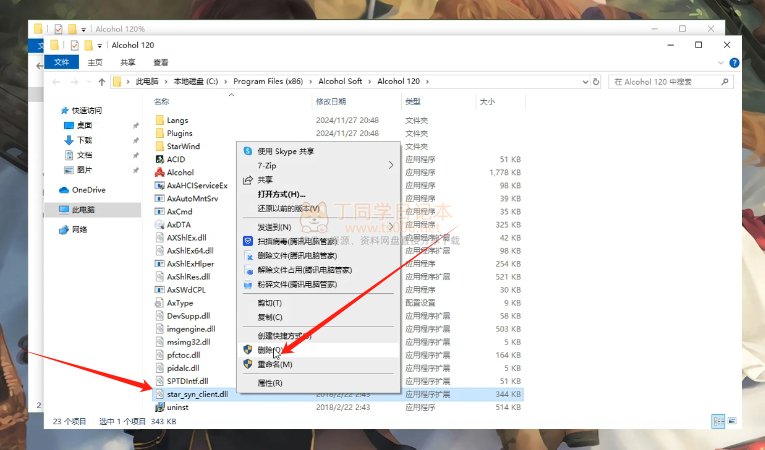Select the imgengine.dll file
The width and height of the screenshot is (765, 450).
(191, 329)
